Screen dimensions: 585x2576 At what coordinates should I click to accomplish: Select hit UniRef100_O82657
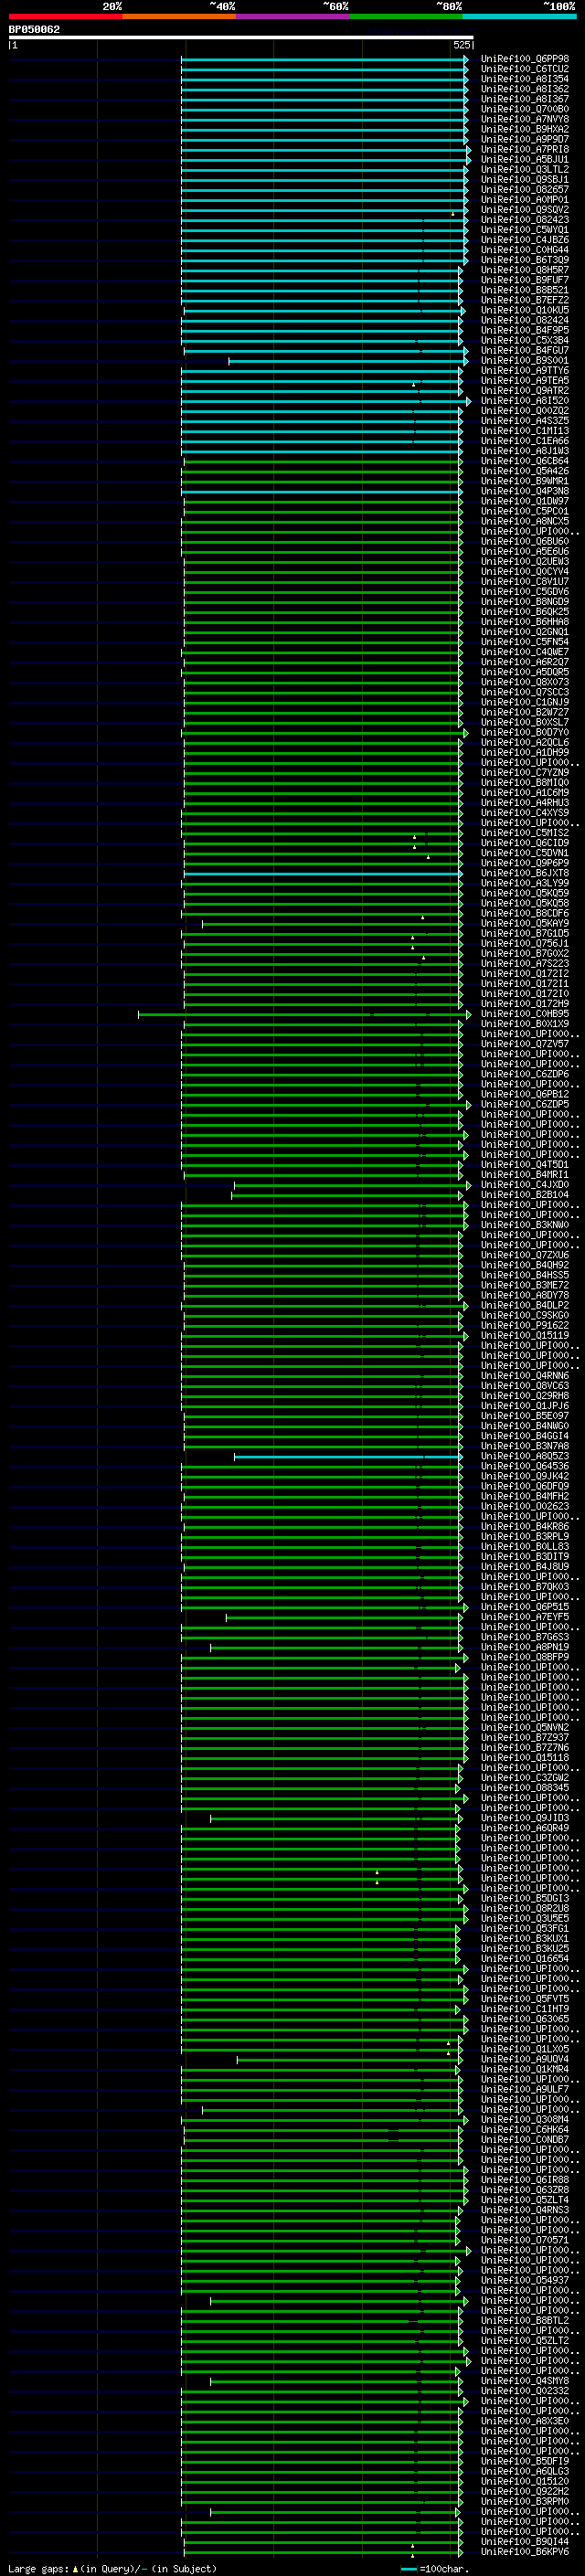point(524,190)
